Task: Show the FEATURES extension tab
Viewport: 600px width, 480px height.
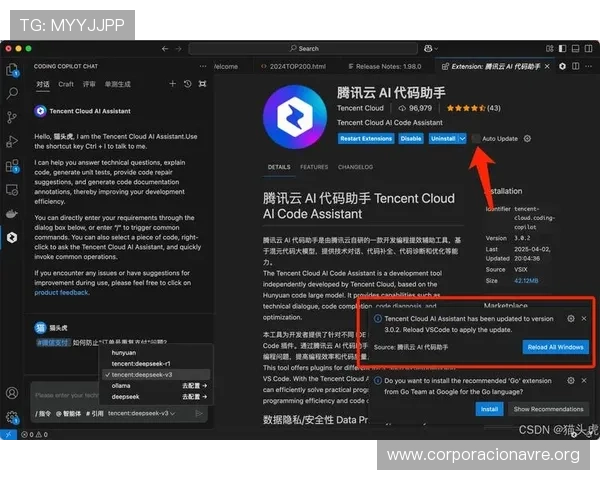Action: coord(314,167)
